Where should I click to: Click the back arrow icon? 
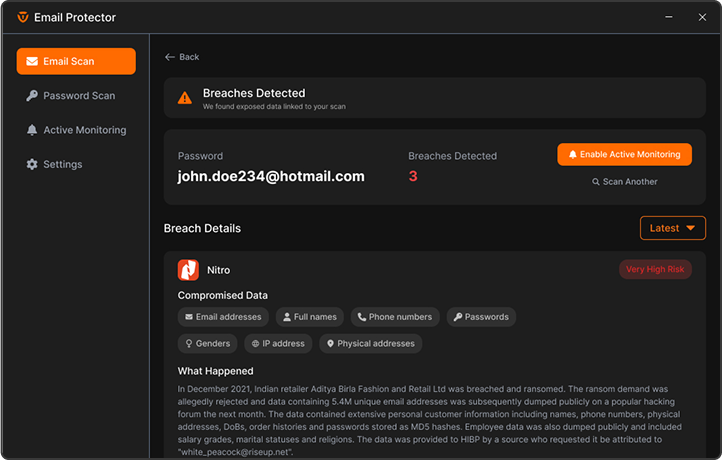pos(170,57)
